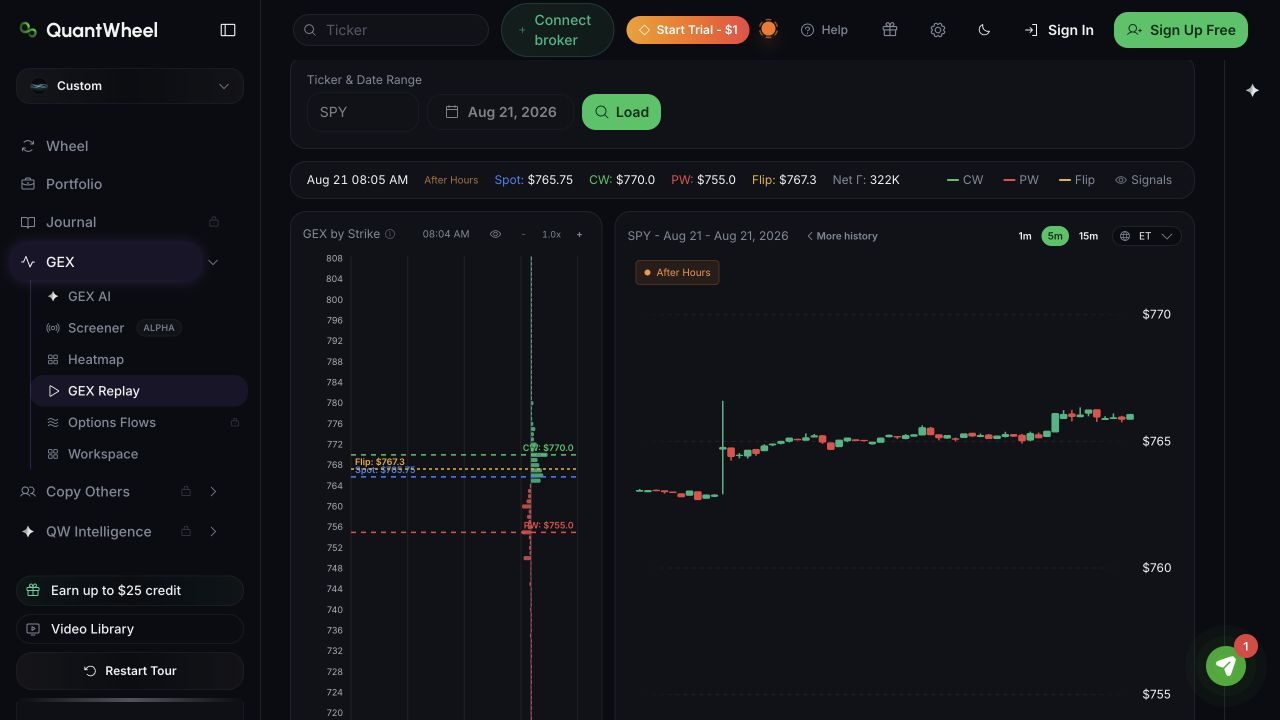The width and height of the screenshot is (1280, 720).
Task: Zoom out GEX strike chart minus
Action: (x=523, y=234)
